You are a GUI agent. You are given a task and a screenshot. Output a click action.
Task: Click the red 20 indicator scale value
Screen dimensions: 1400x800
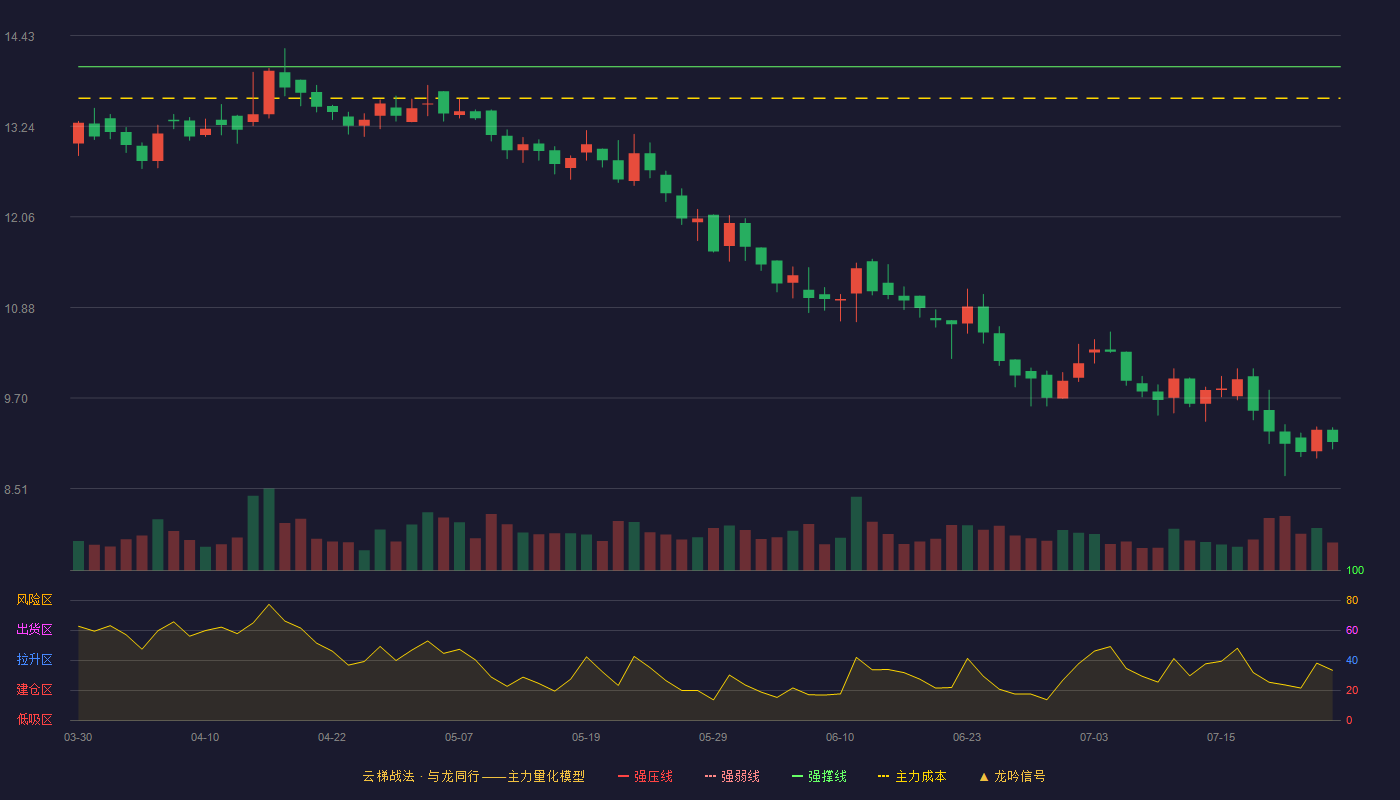pos(1352,690)
